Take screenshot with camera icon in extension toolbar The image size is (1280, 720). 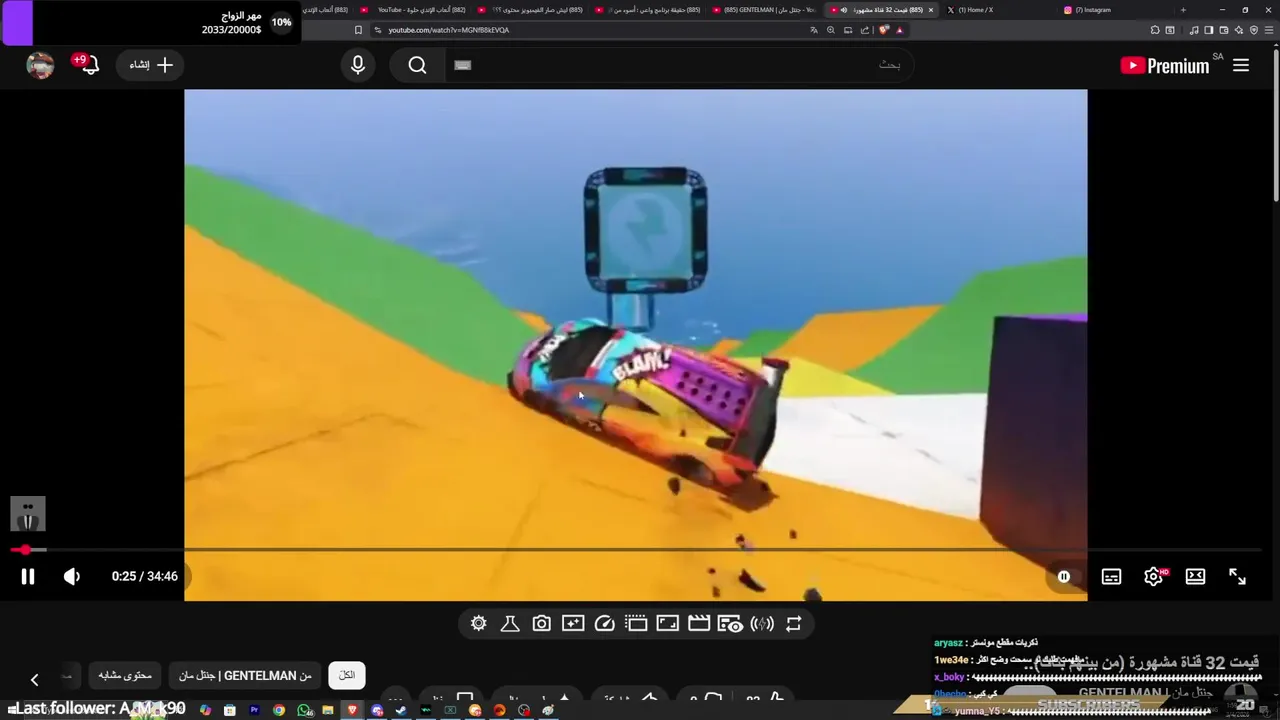click(x=541, y=623)
